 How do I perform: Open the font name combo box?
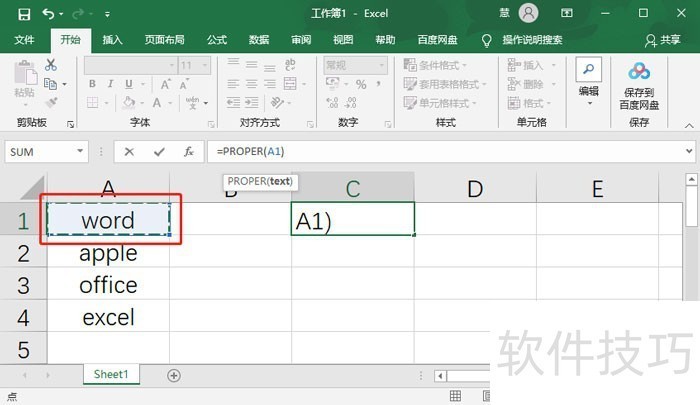coord(130,66)
